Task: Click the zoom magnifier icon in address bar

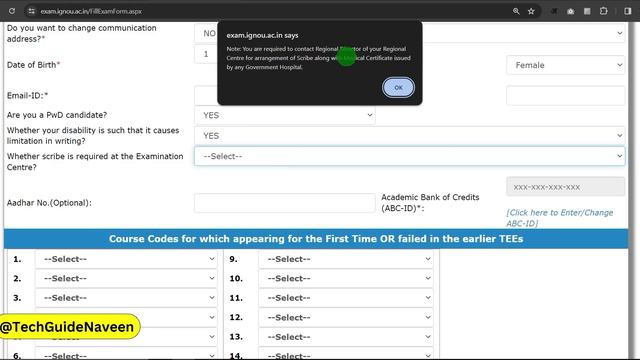Action: click(x=516, y=11)
